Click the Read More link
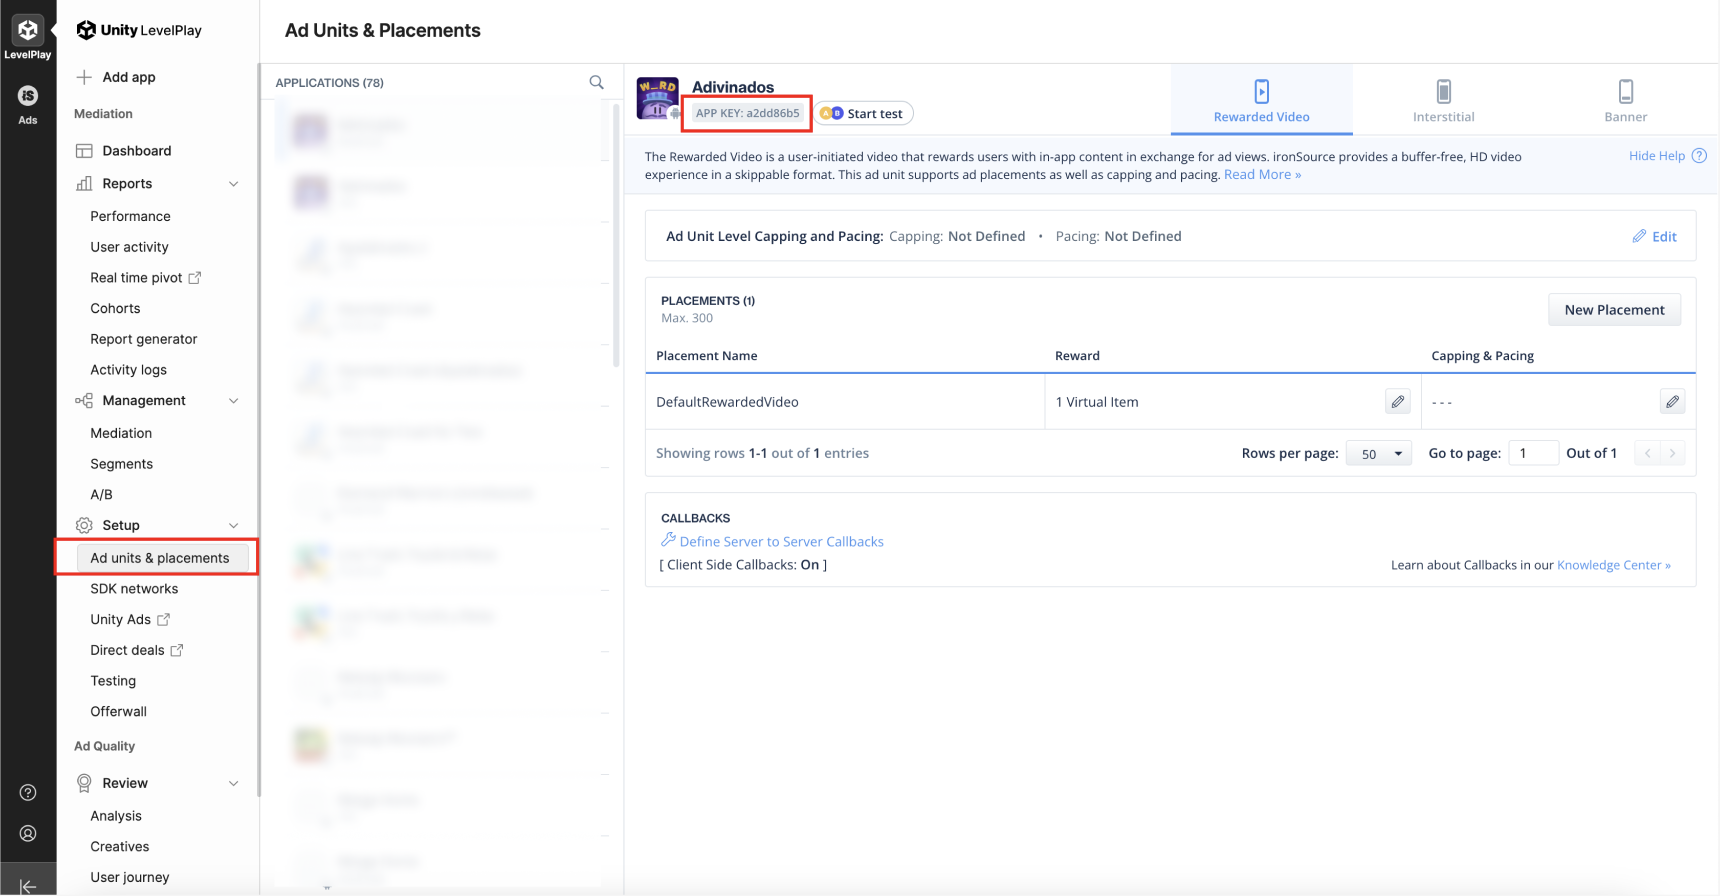 1262,175
